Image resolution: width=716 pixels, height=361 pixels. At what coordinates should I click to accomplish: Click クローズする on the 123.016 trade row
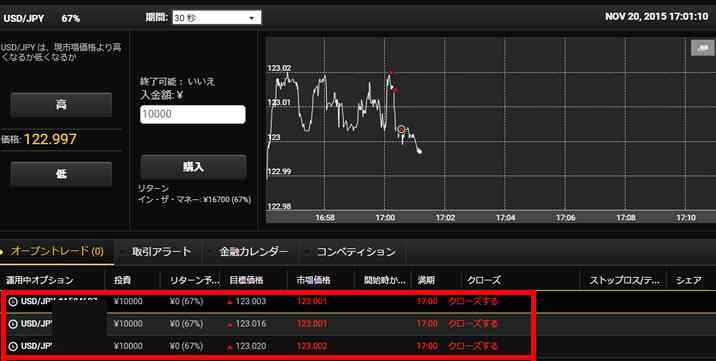coord(473,324)
